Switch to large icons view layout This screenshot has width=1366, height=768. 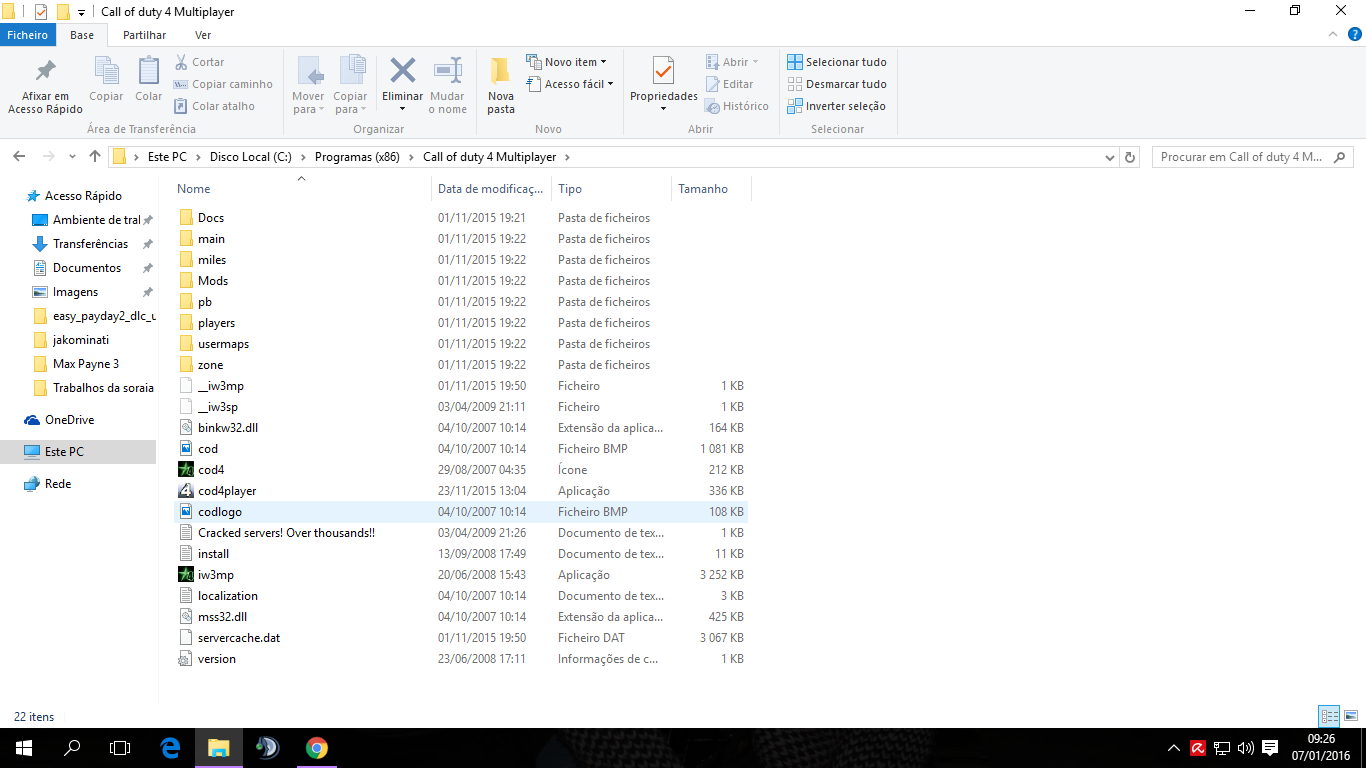pyautogui.click(x=1351, y=716)
